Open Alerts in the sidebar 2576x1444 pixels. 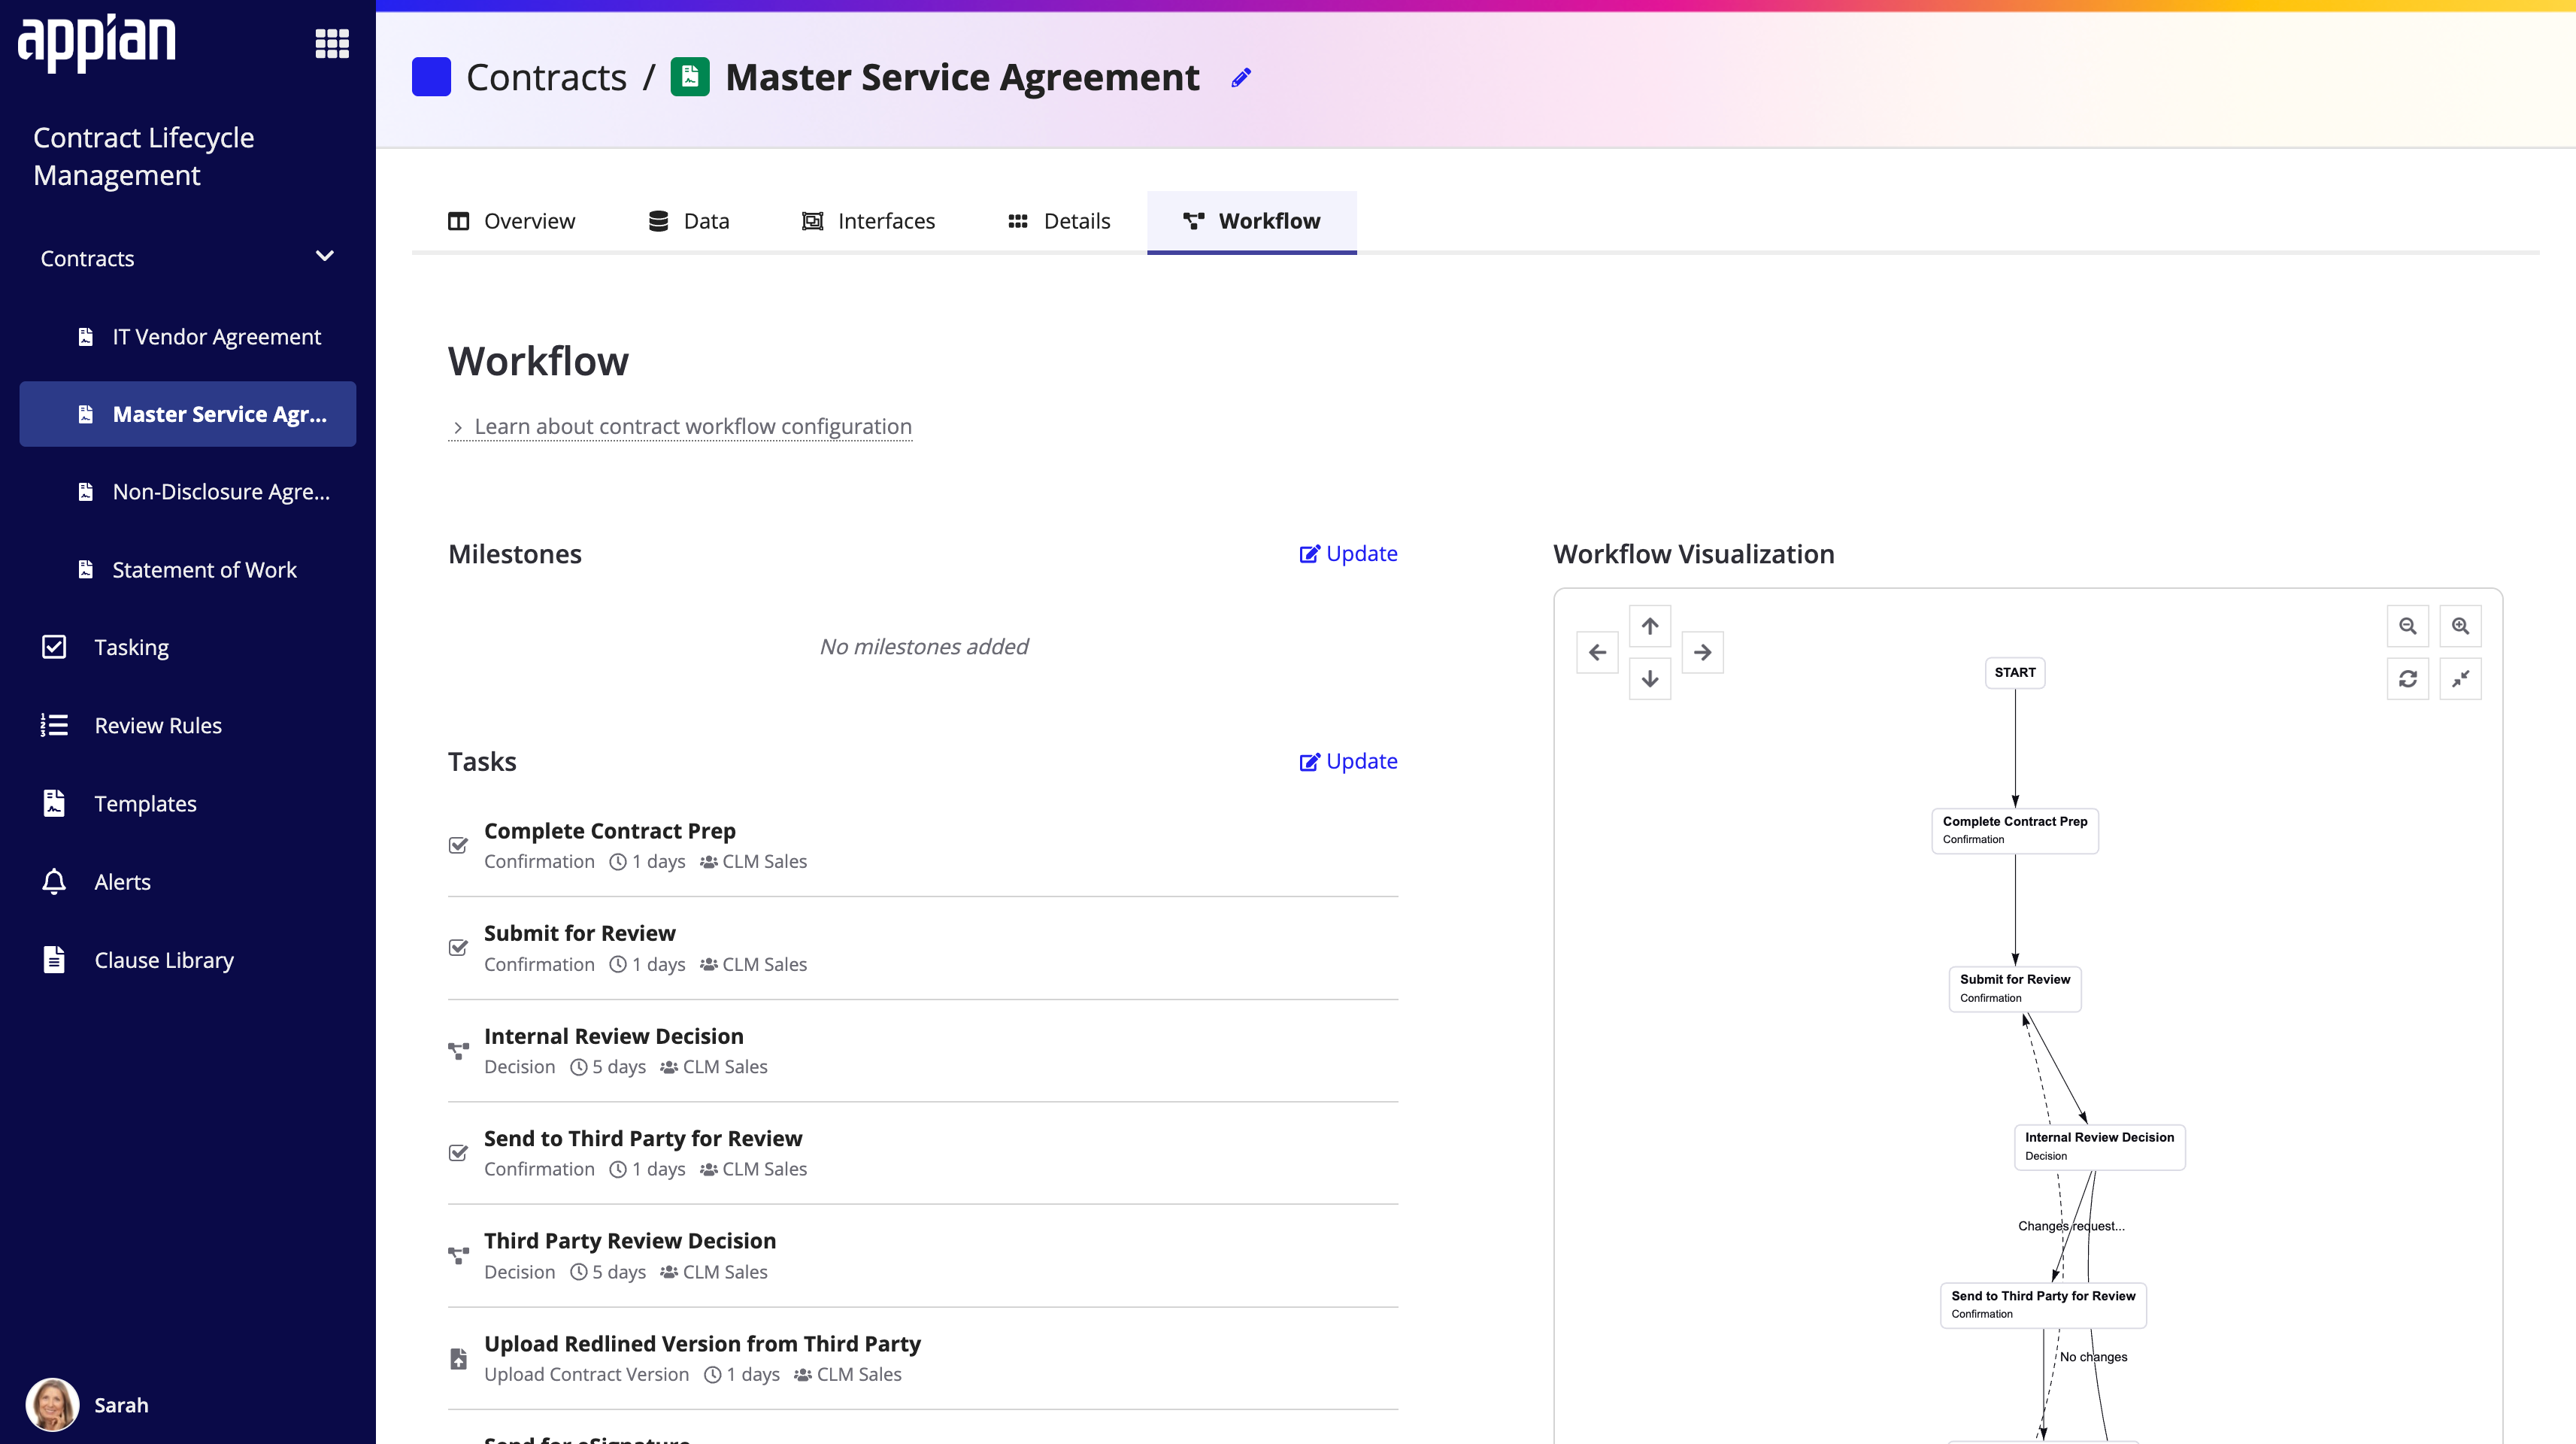[188, 882]
